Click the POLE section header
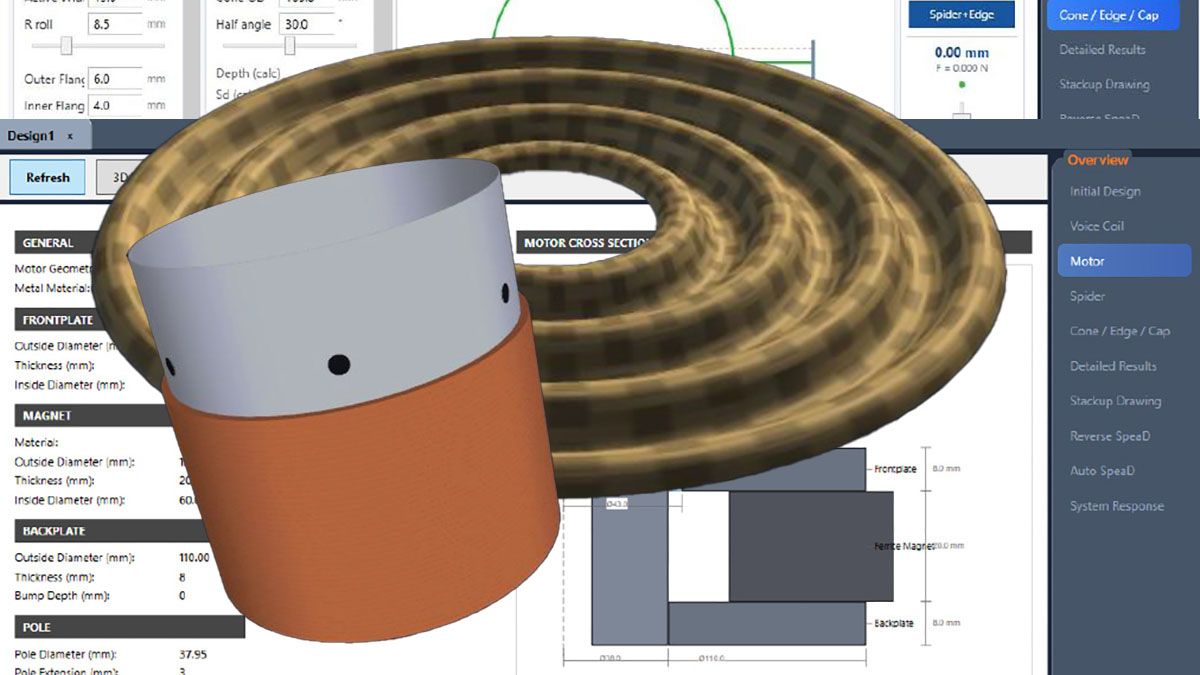The height and width of the screenshot is (675, 1200). [x=129, y=627]
